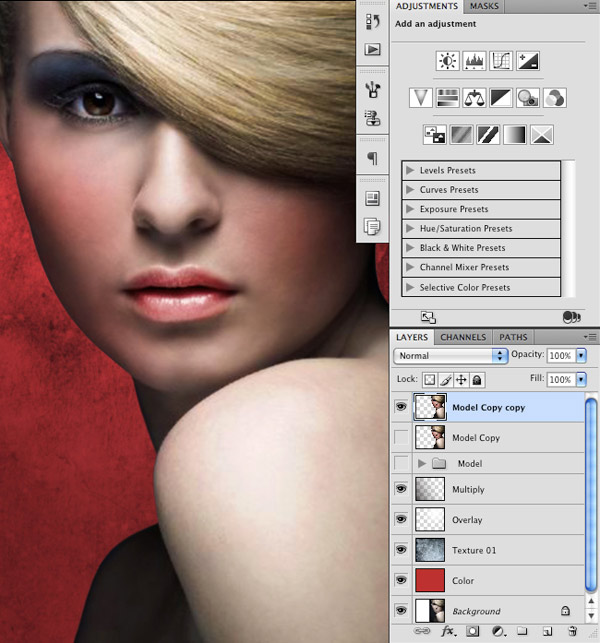Add a Photo Filter adjustment
The image size is (600, 643).
(x=528, y=97)
